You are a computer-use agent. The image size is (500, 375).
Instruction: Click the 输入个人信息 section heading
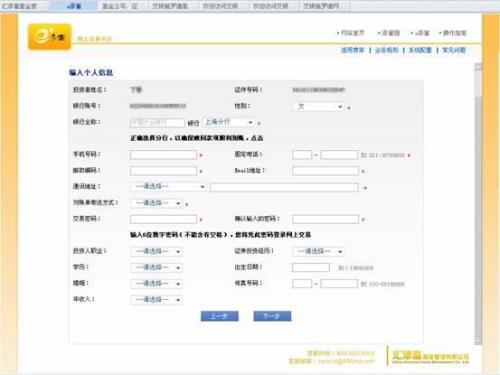click(x=91, y=73)
